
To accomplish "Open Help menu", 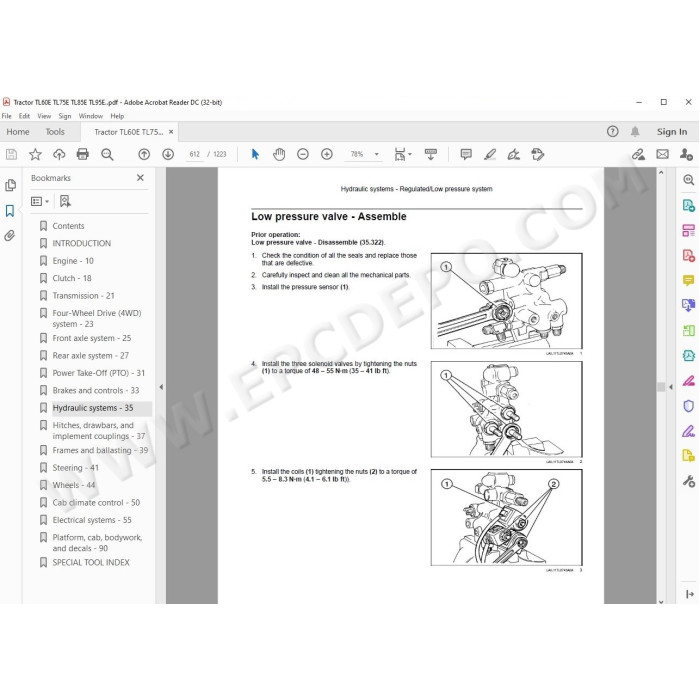I will pyautogui.click(x=117, y=116).
